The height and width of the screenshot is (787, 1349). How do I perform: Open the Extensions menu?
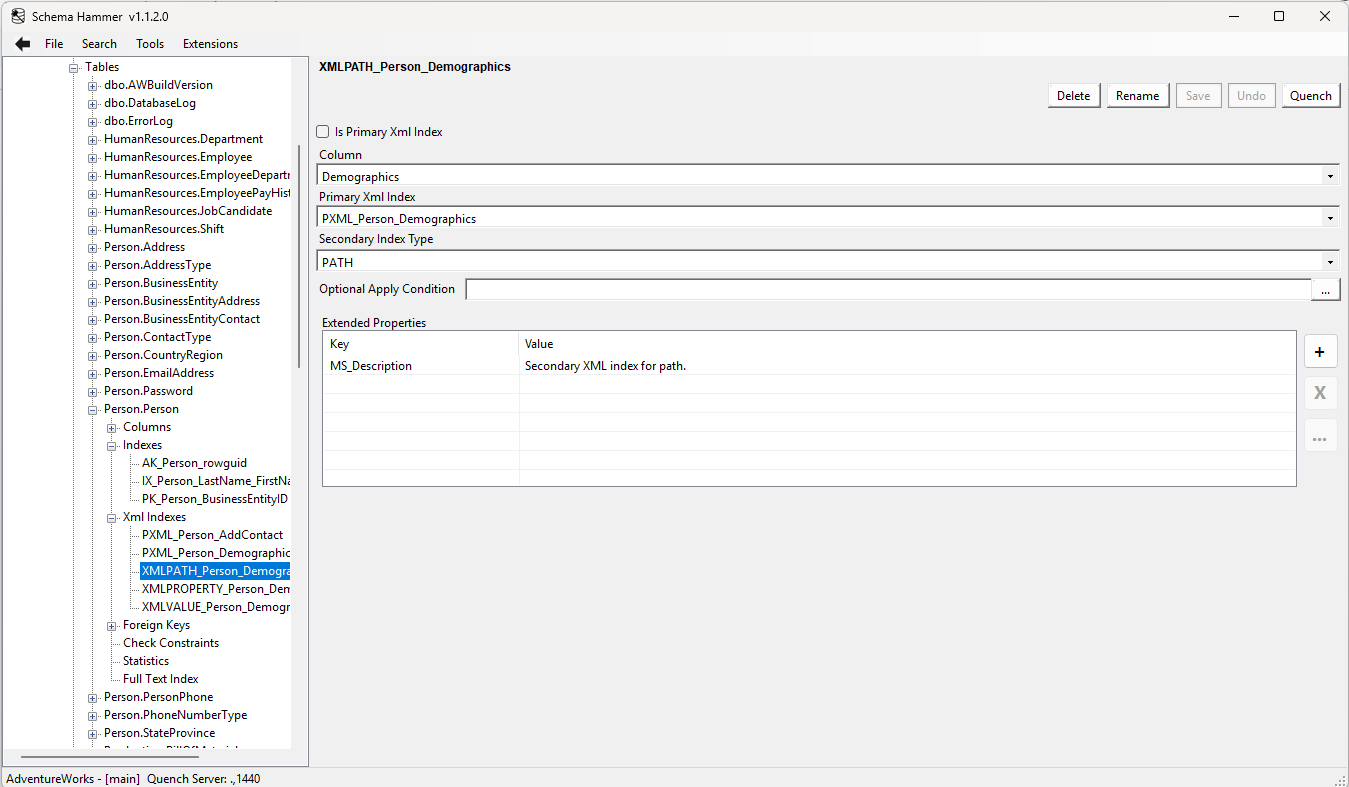pos(210,43)
